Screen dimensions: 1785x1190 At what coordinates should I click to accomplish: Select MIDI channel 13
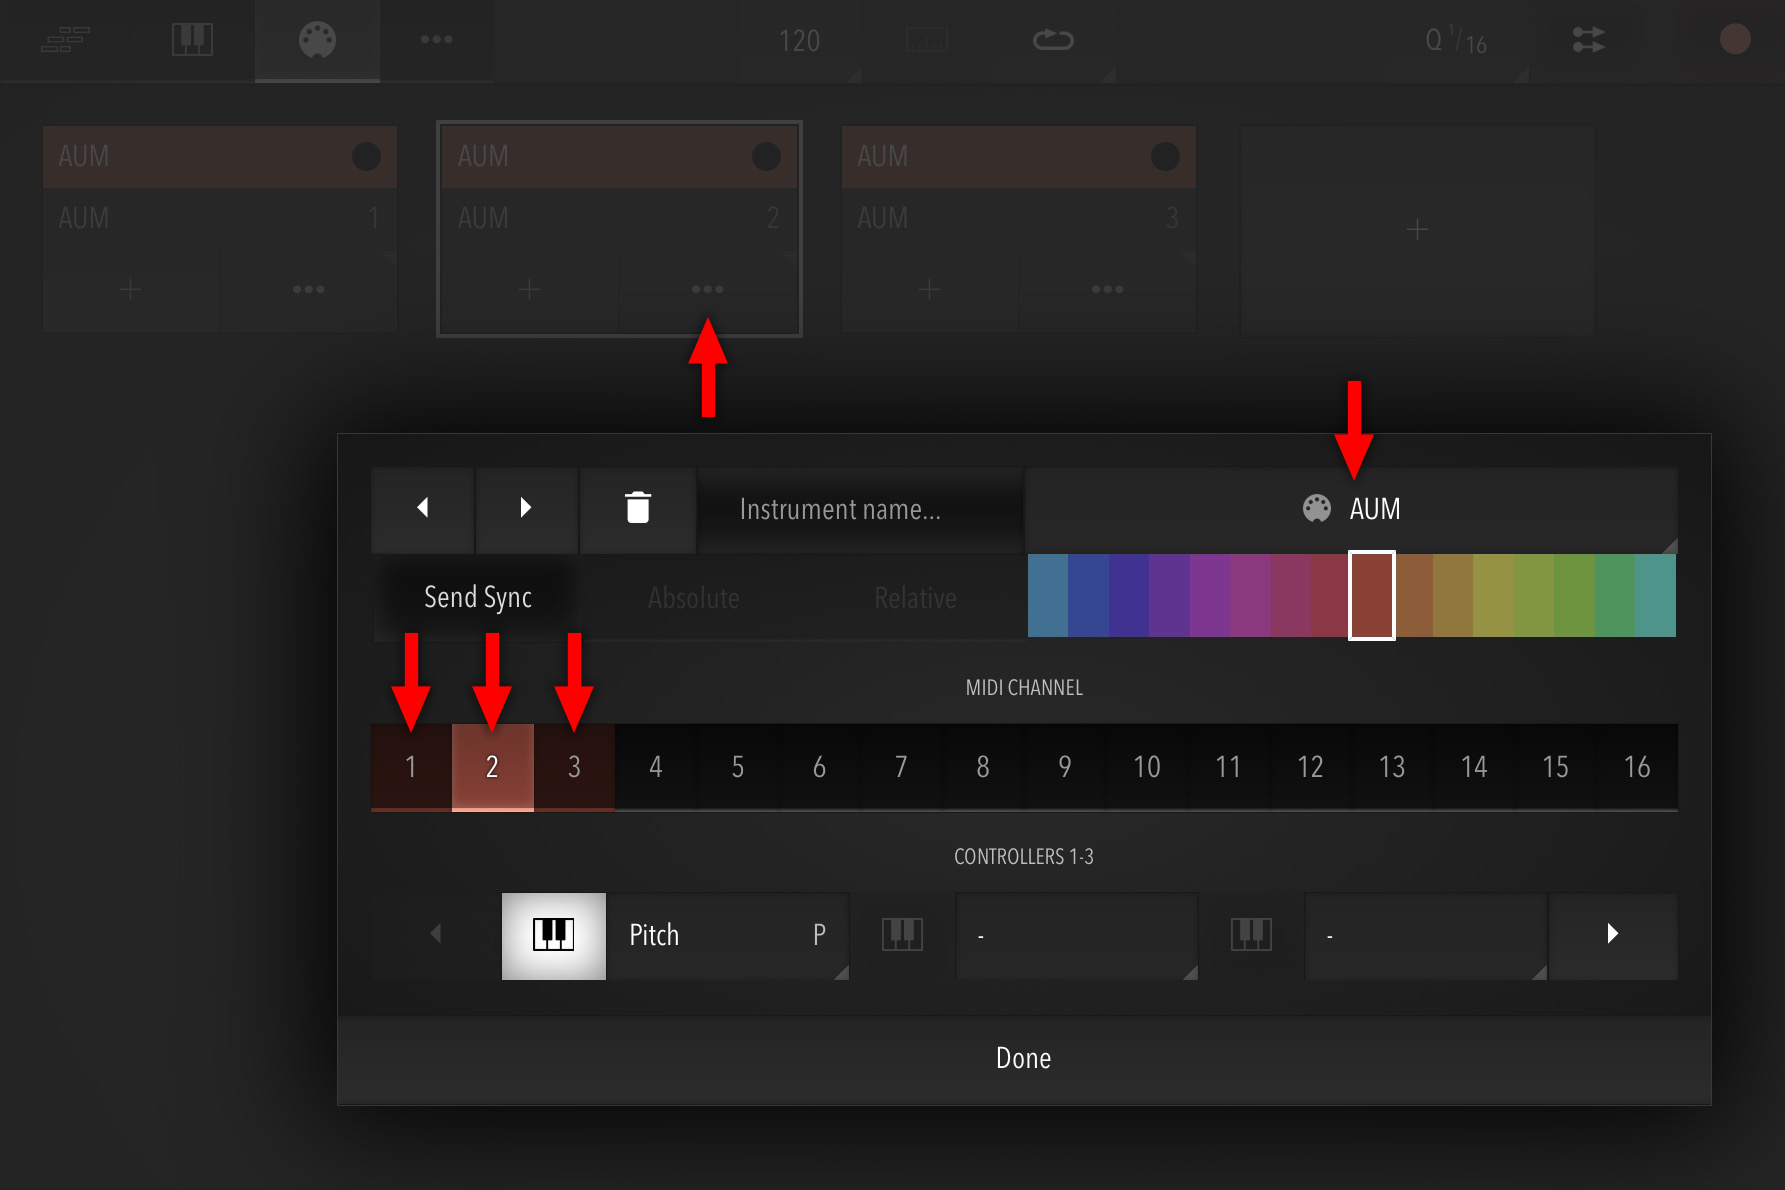pos(1392,767)
